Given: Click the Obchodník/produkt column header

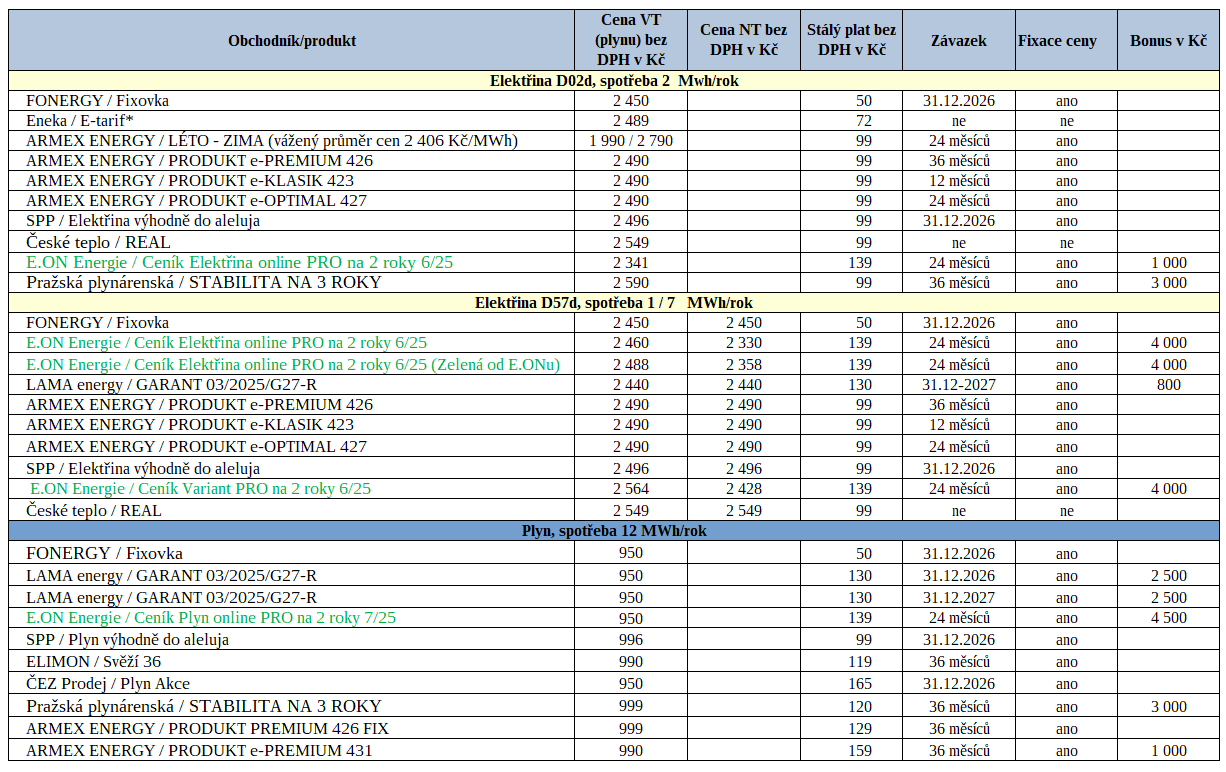Looking at the screenshot, I should 291,41.
